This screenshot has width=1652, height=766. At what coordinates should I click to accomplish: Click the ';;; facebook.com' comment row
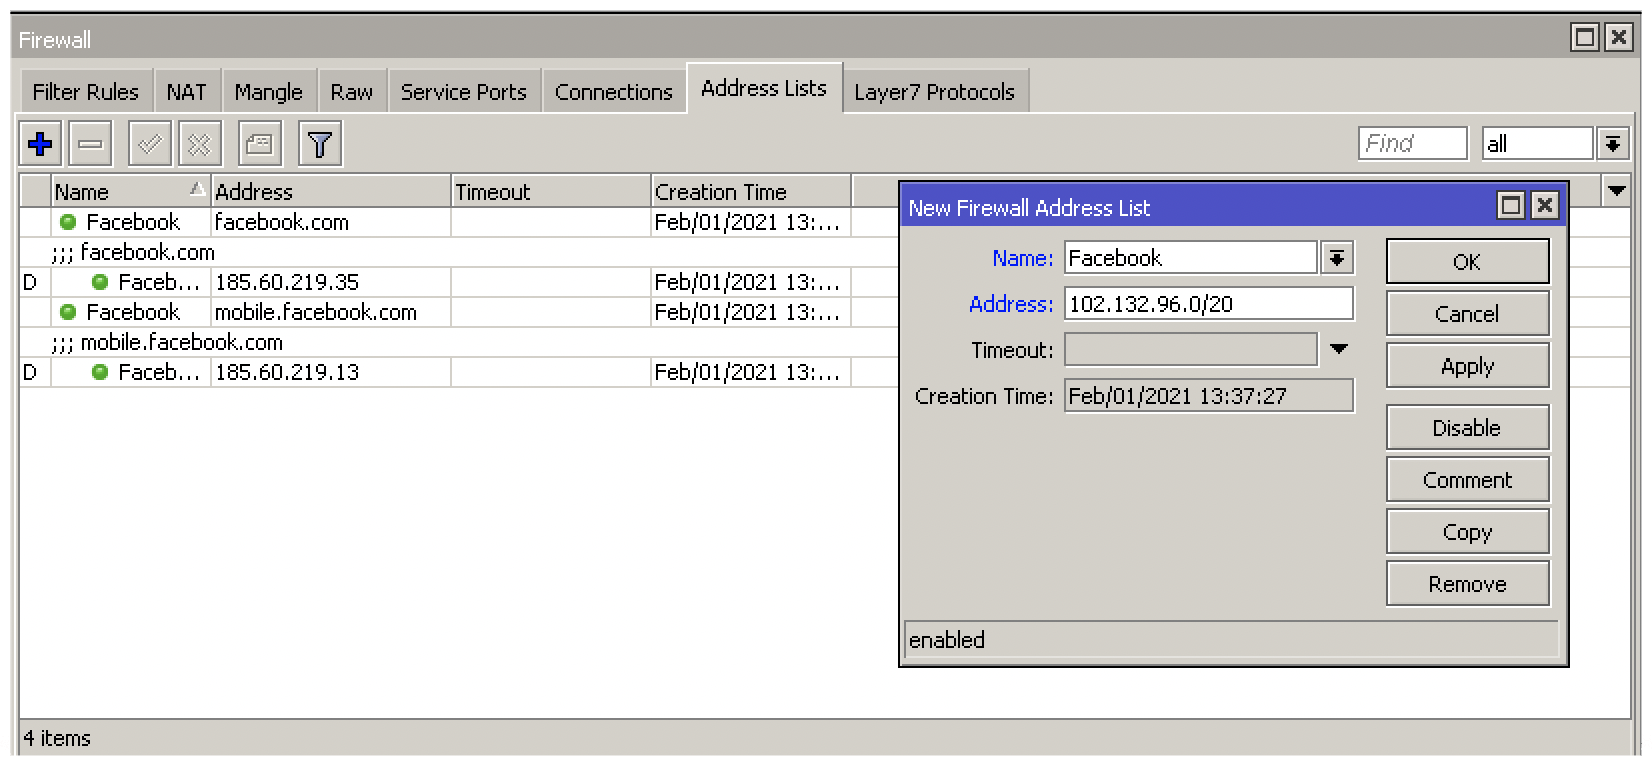pos(133,252)
